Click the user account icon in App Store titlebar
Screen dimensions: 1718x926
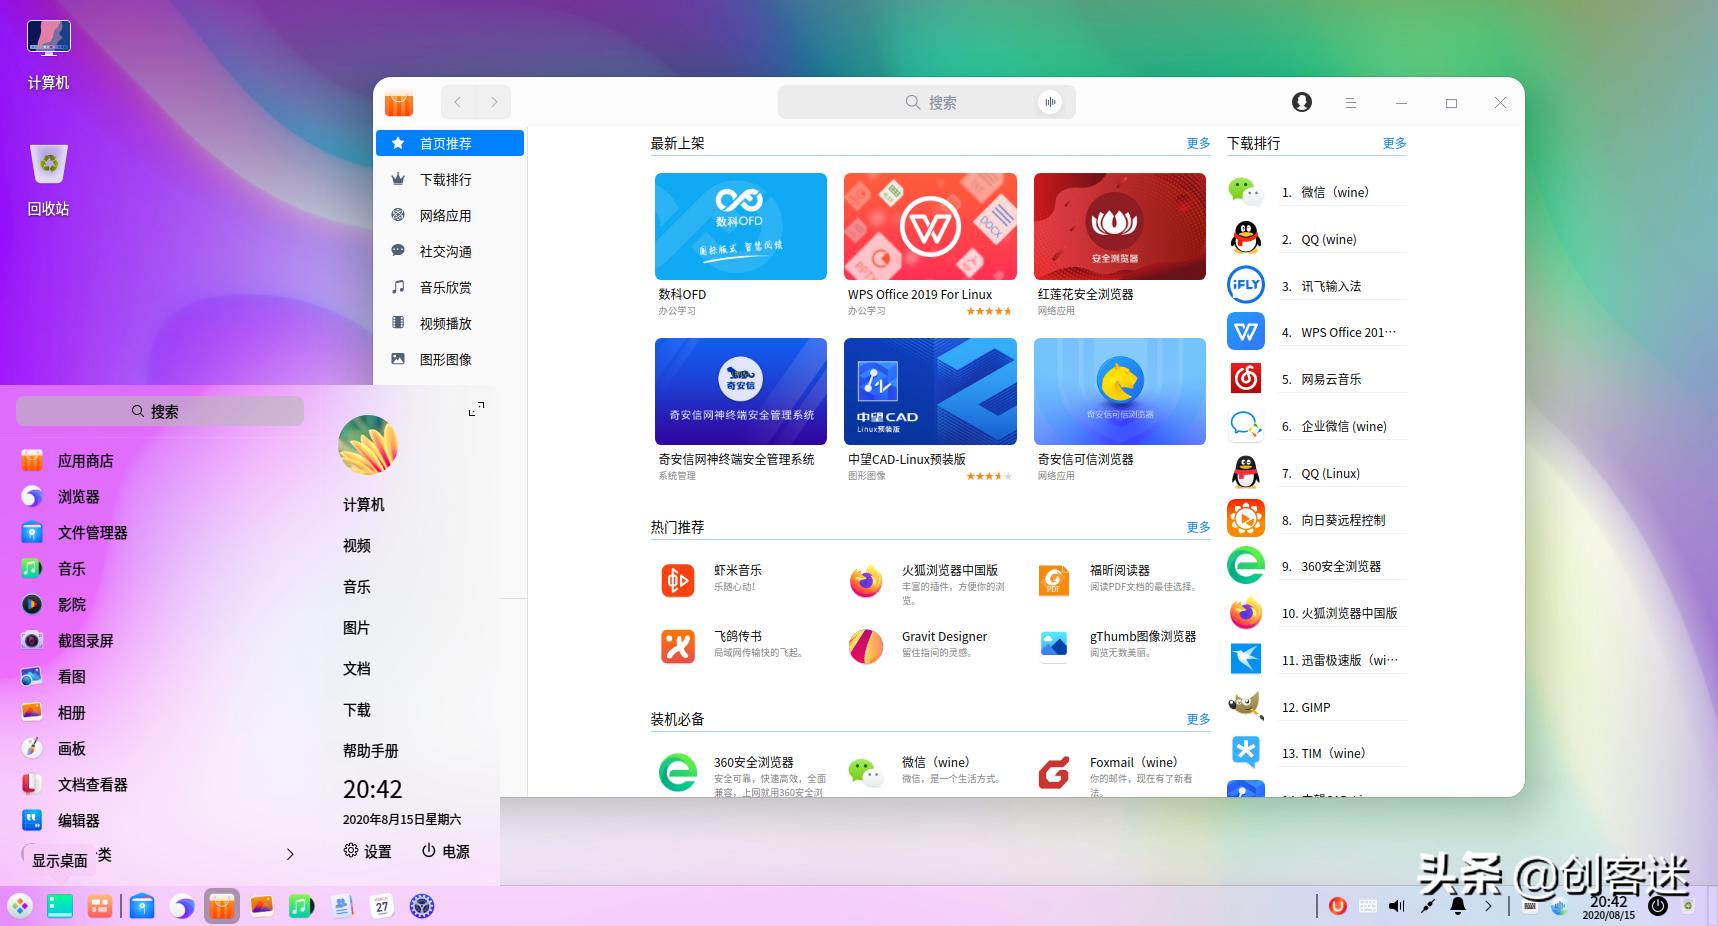pos(1301,102)
